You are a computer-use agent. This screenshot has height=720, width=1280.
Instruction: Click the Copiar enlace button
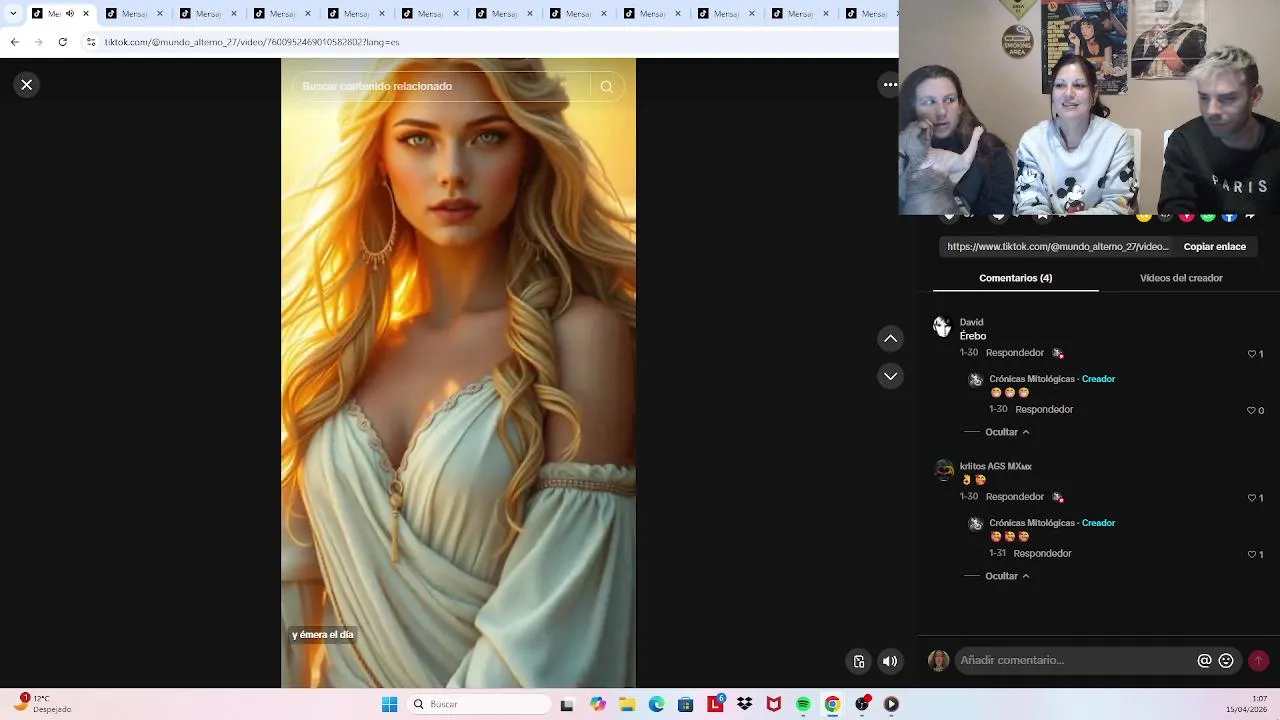1214,246
